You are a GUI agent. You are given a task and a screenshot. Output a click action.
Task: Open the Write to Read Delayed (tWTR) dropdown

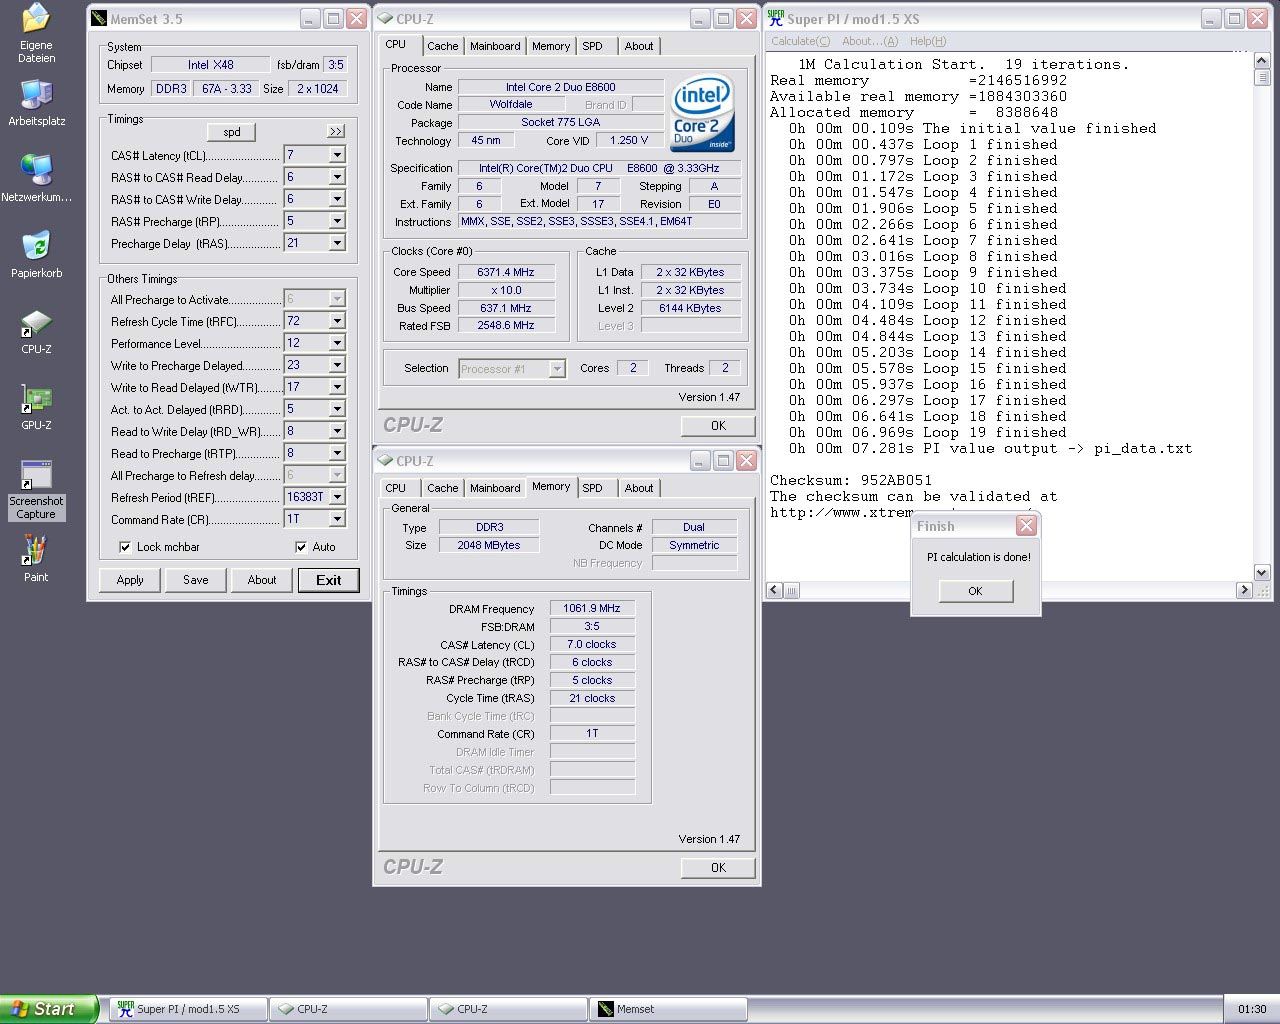coord(337,387)
